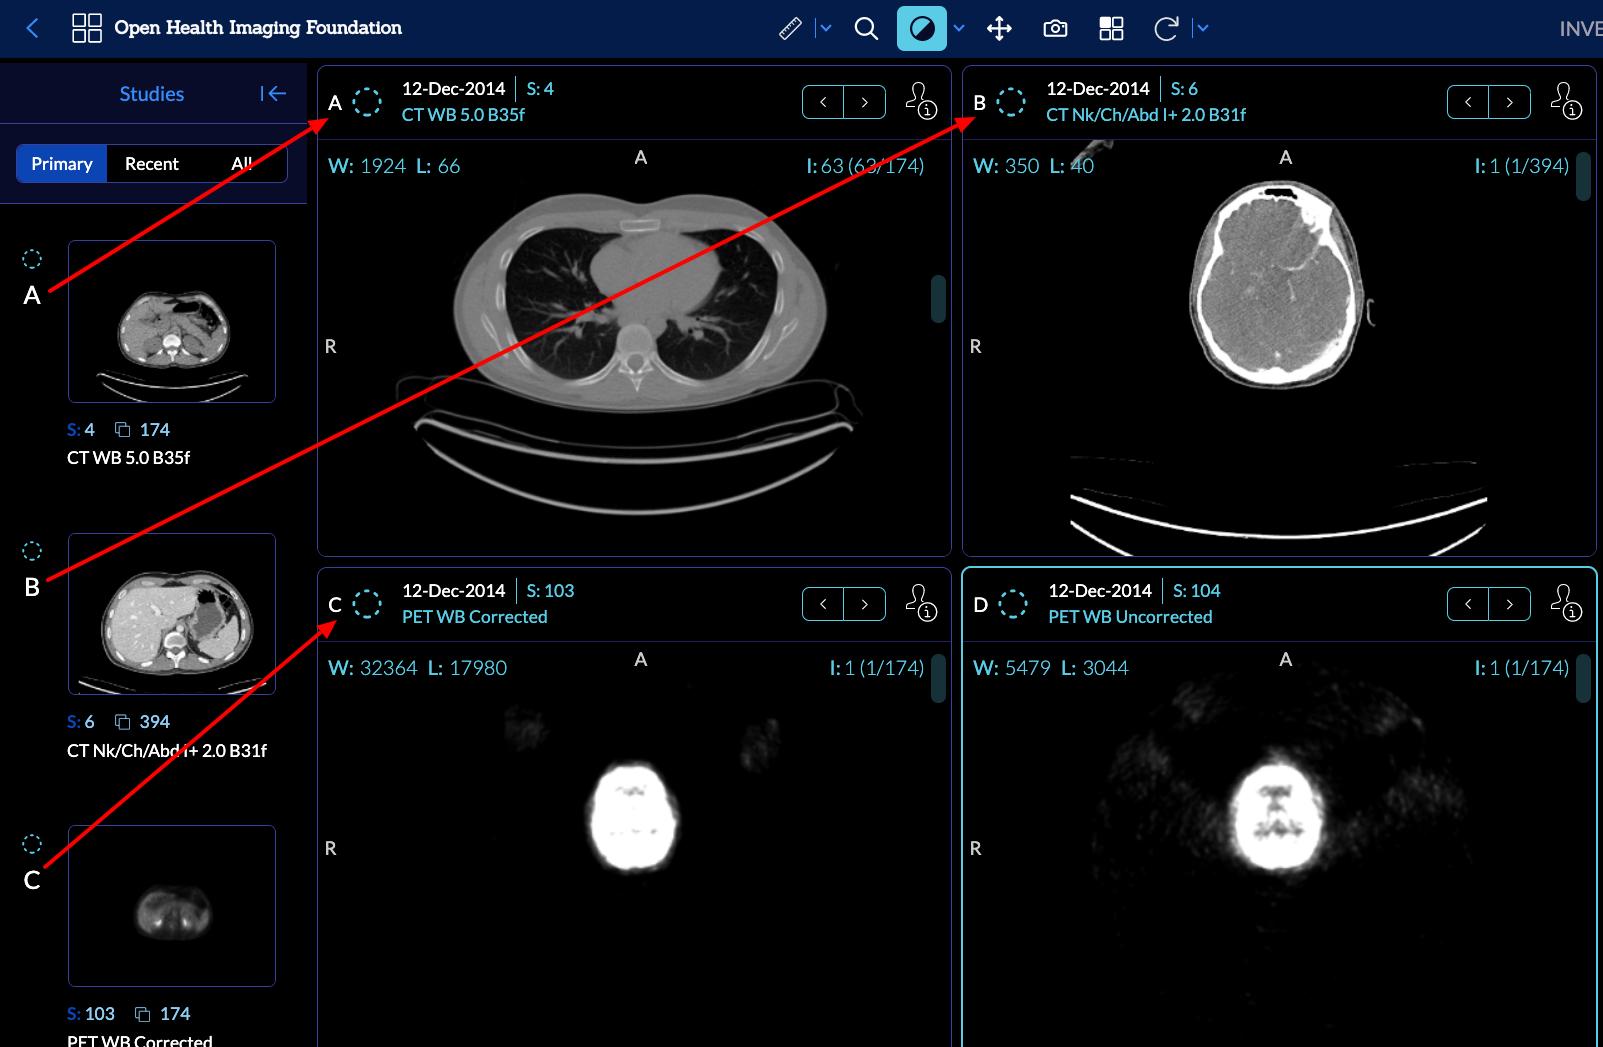
Task: Toggle tracking circle for sidebar series B
Action: click(x=32, y=551)
